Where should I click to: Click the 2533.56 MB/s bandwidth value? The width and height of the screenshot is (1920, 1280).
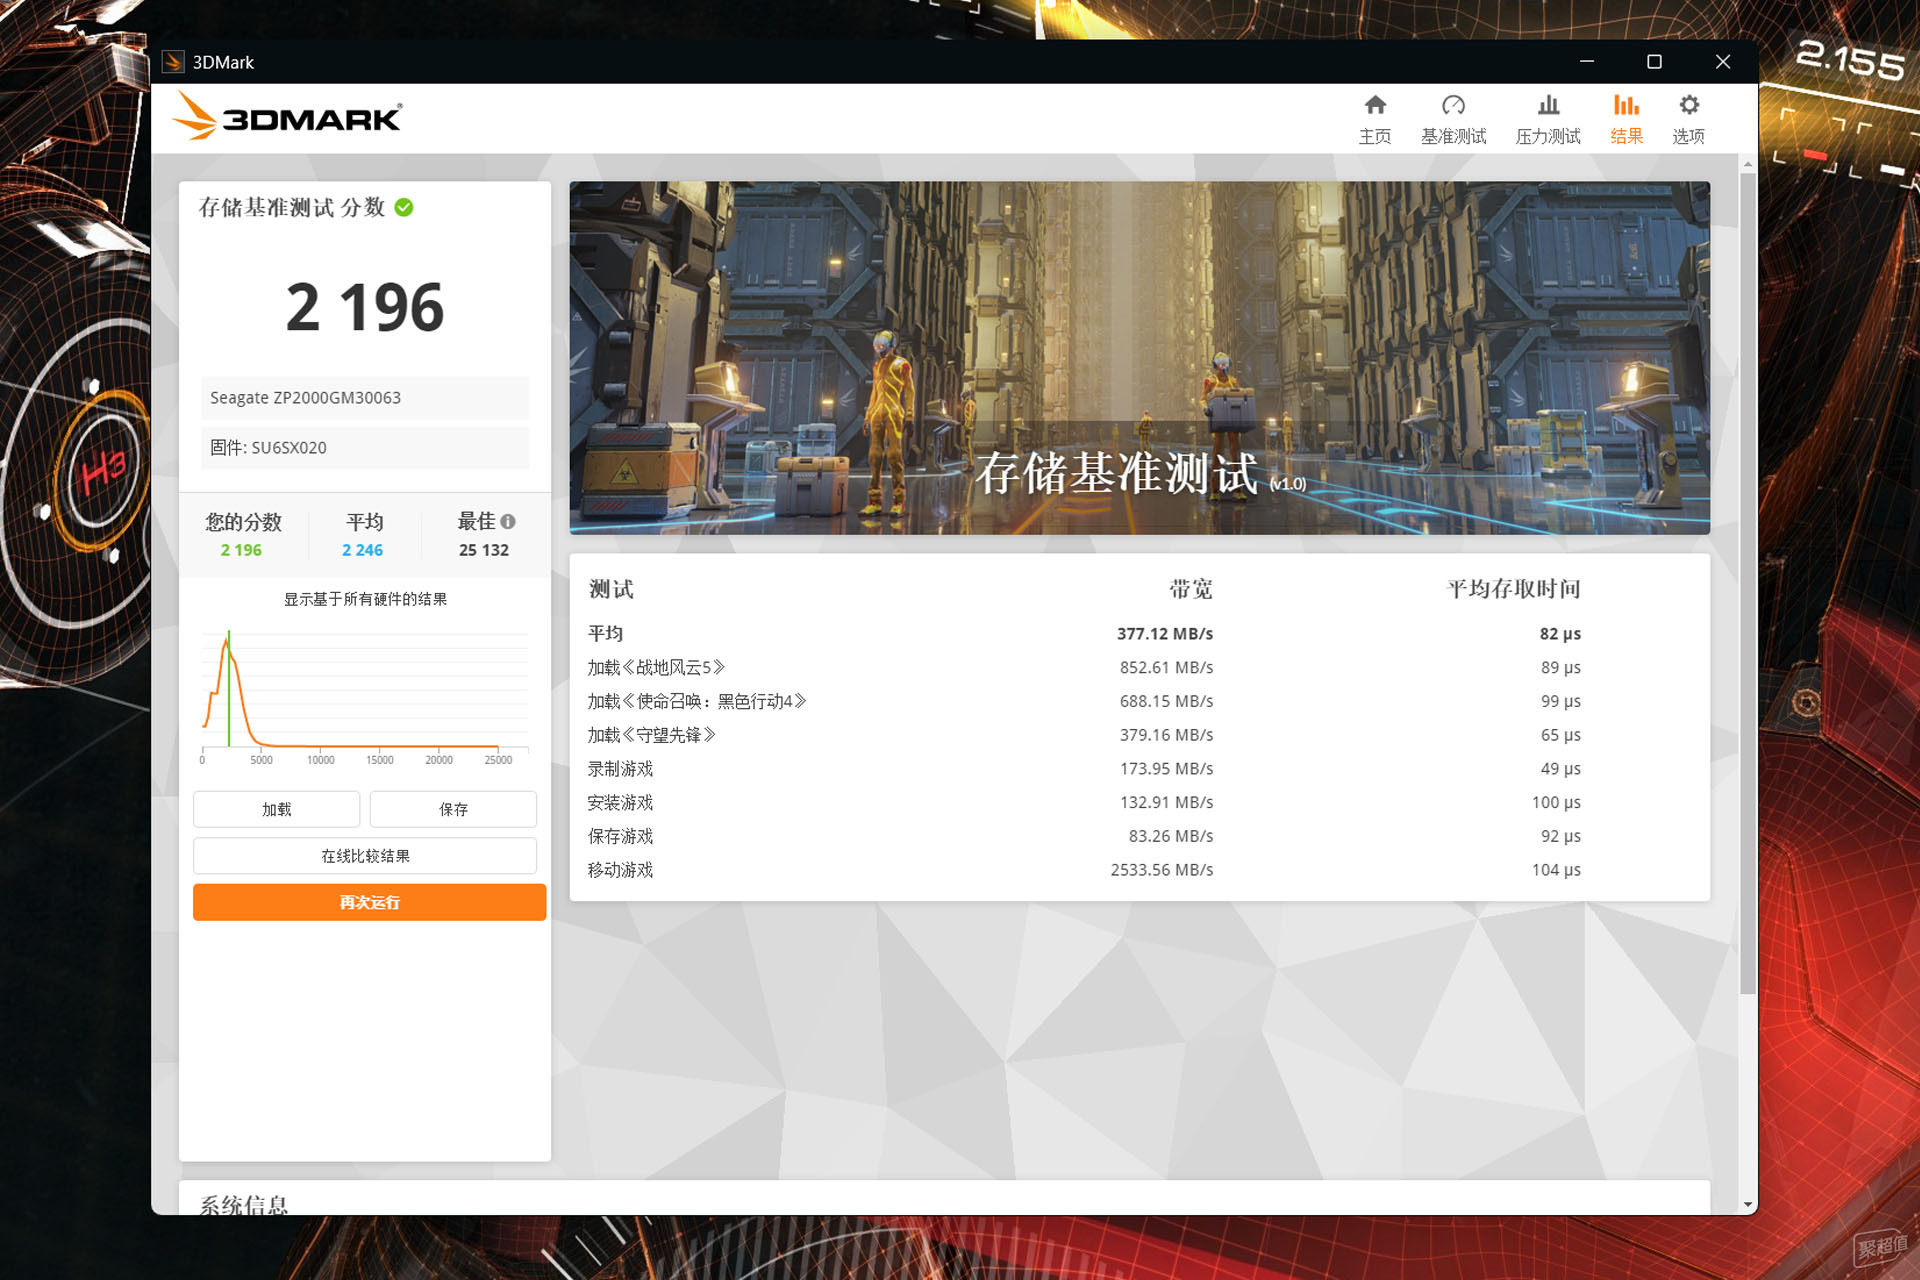click(x=1161, y=870)
